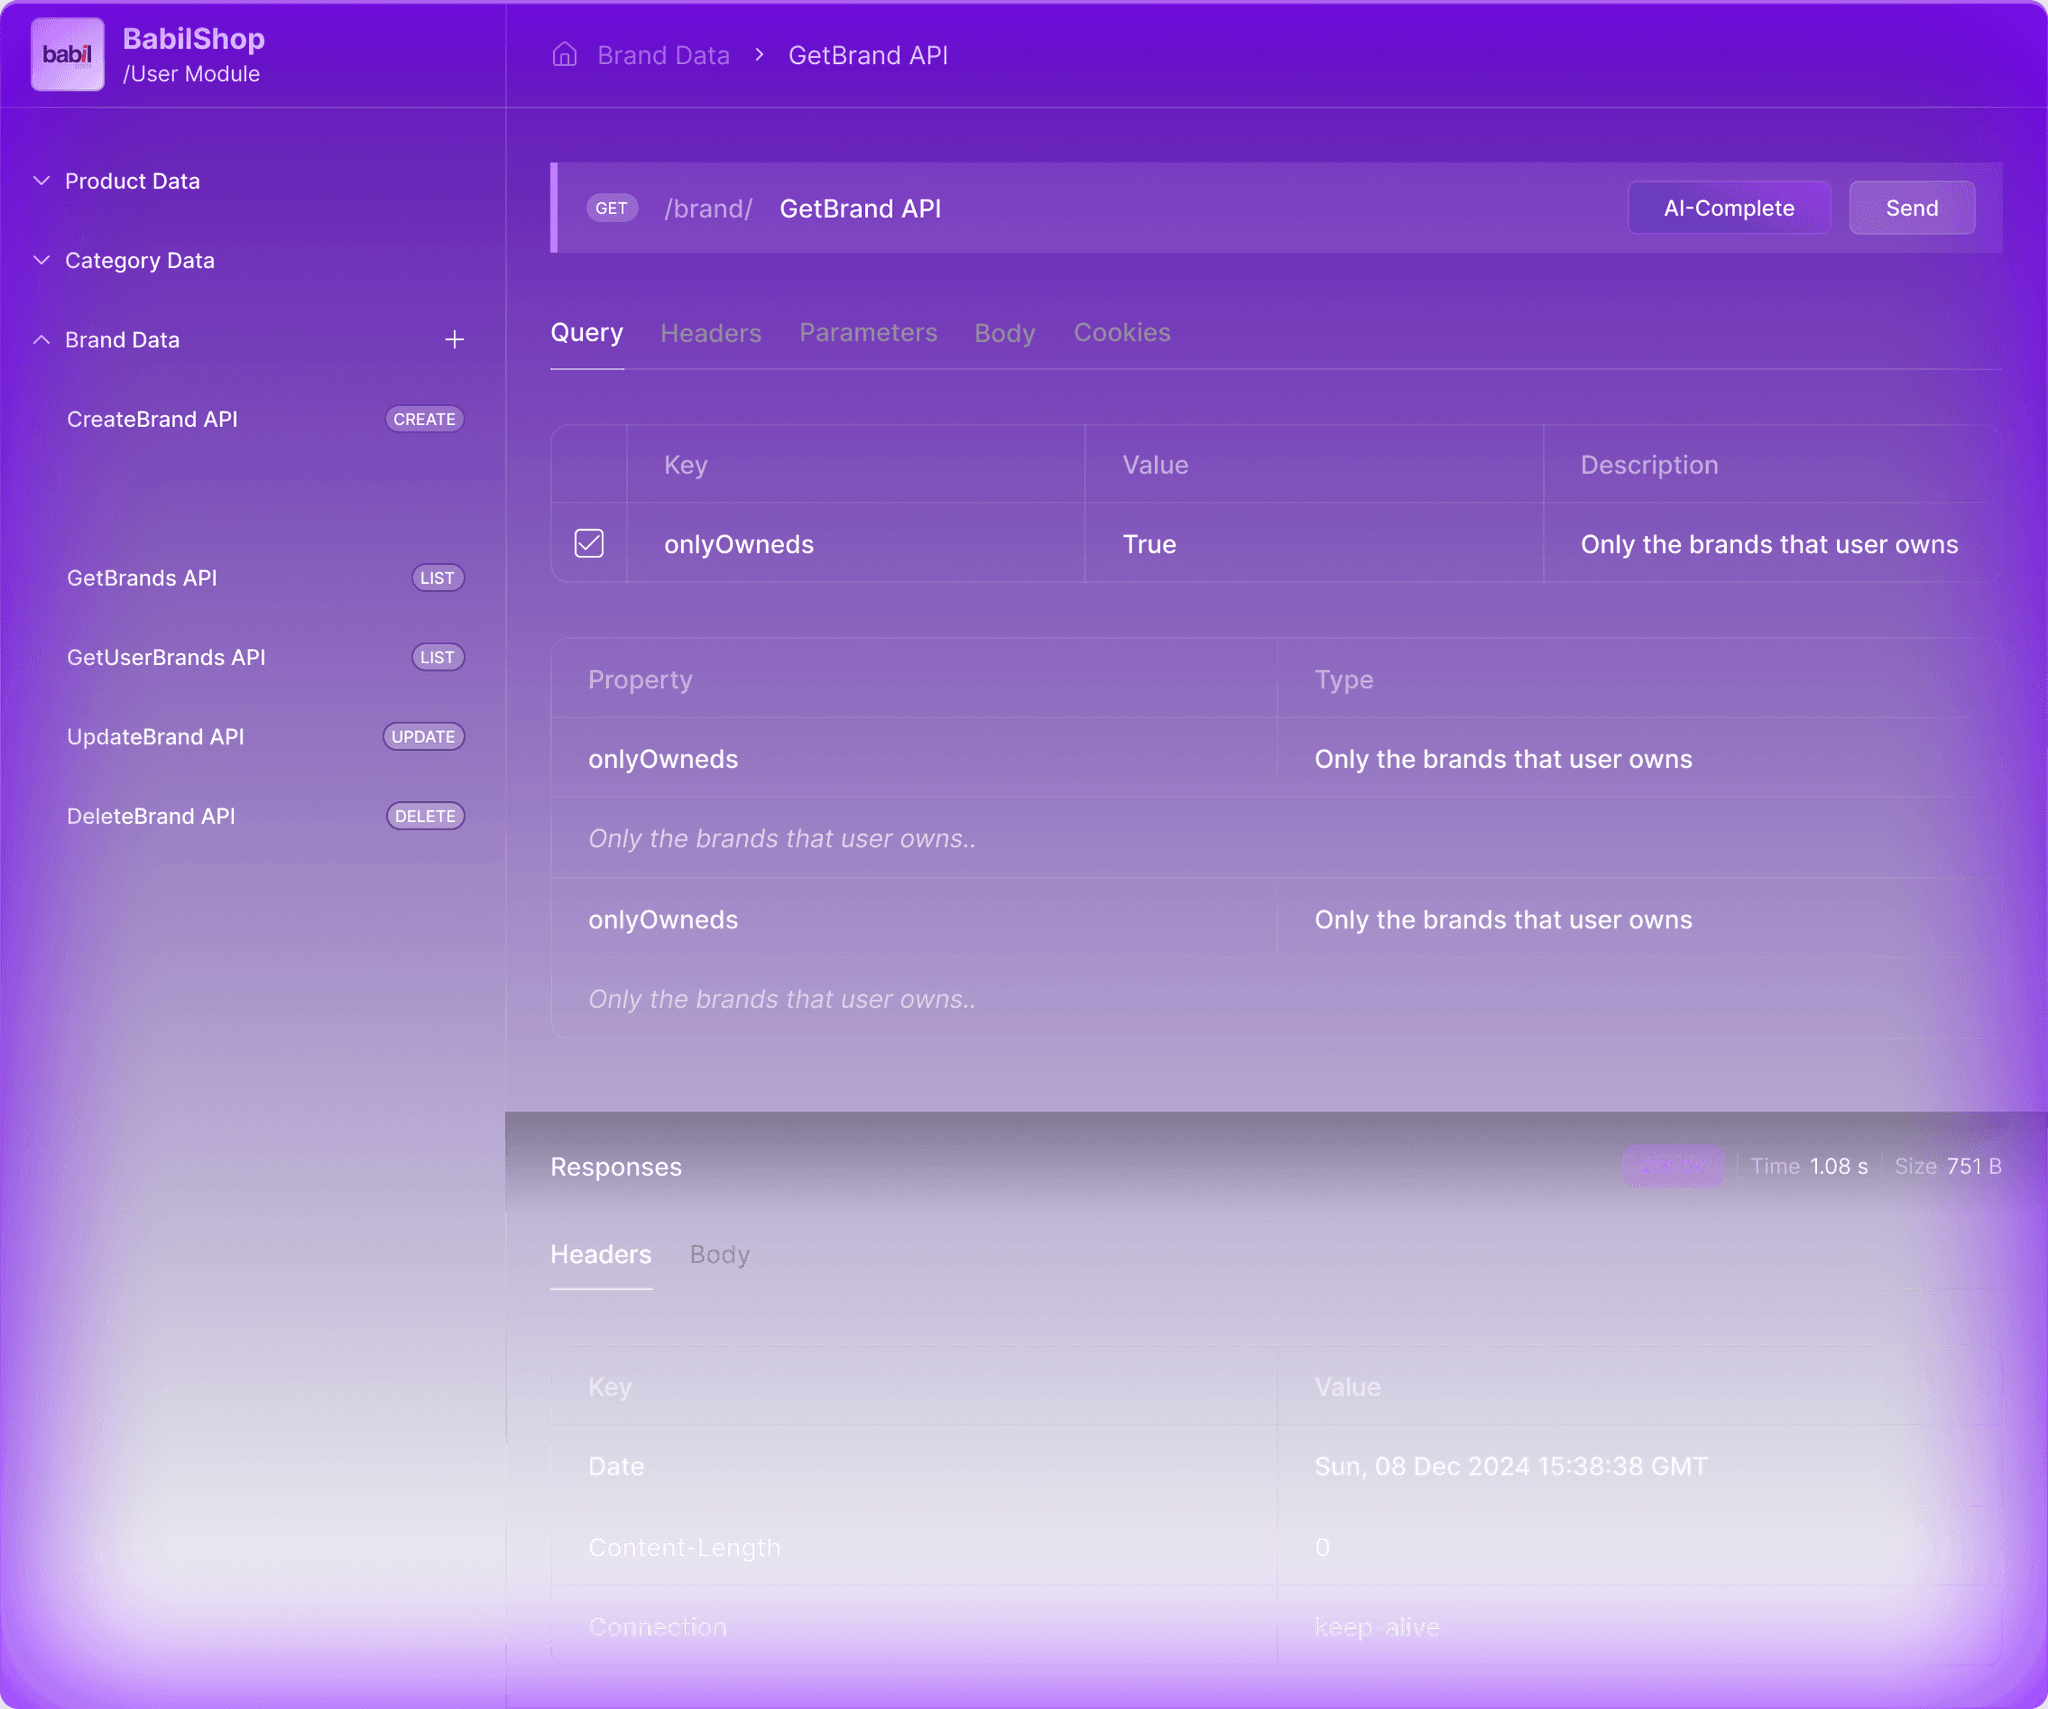Image resolution: width=2048 pixels, height=1709 pixels.
Task: Switch to response Body tab
Action: (719, 1254)
